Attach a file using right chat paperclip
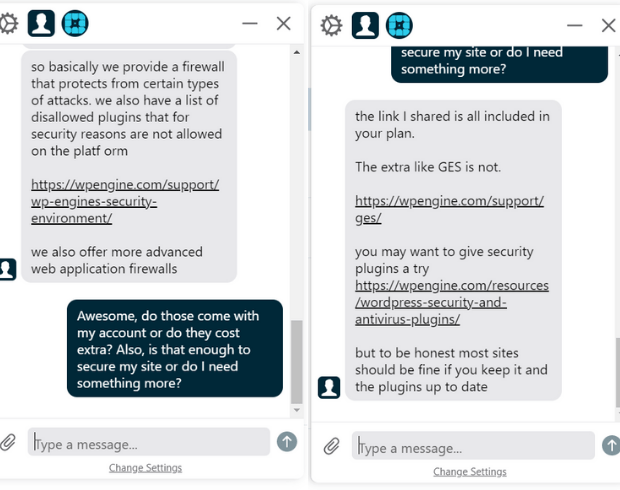This screenshot has width=620, height=490. point(332,446)
